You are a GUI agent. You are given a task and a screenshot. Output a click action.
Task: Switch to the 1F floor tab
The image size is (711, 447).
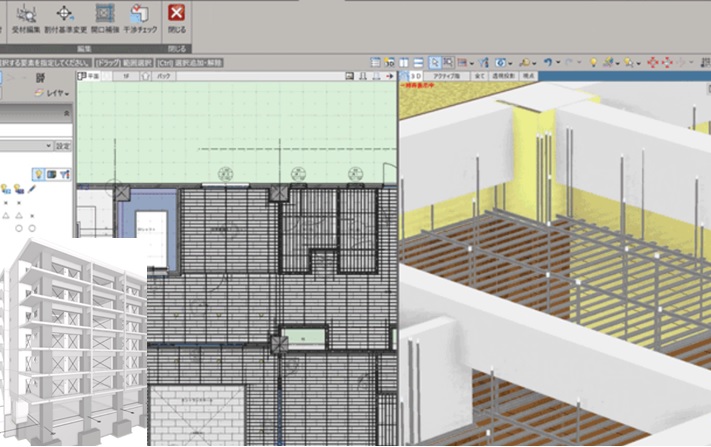pos(128,76)
